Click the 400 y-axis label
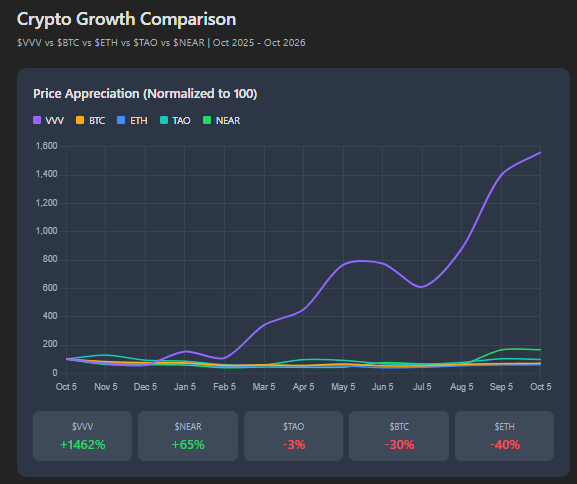This screenshot has width=577, height=484. tap(50, 316)
